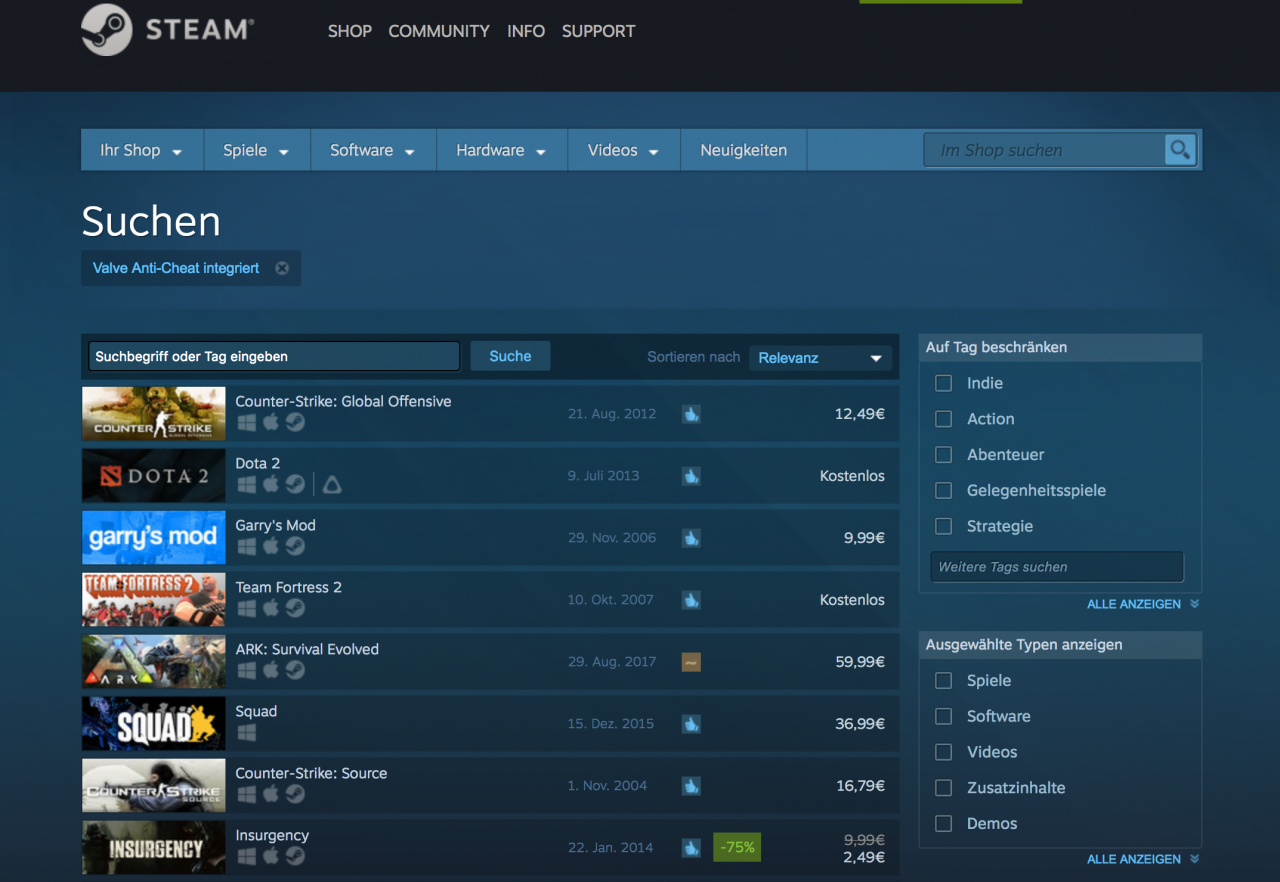Click thumbs-up review icon for Squad
Screen dimensions: 1280x882
pyautogui.click(x=691, y=724)
